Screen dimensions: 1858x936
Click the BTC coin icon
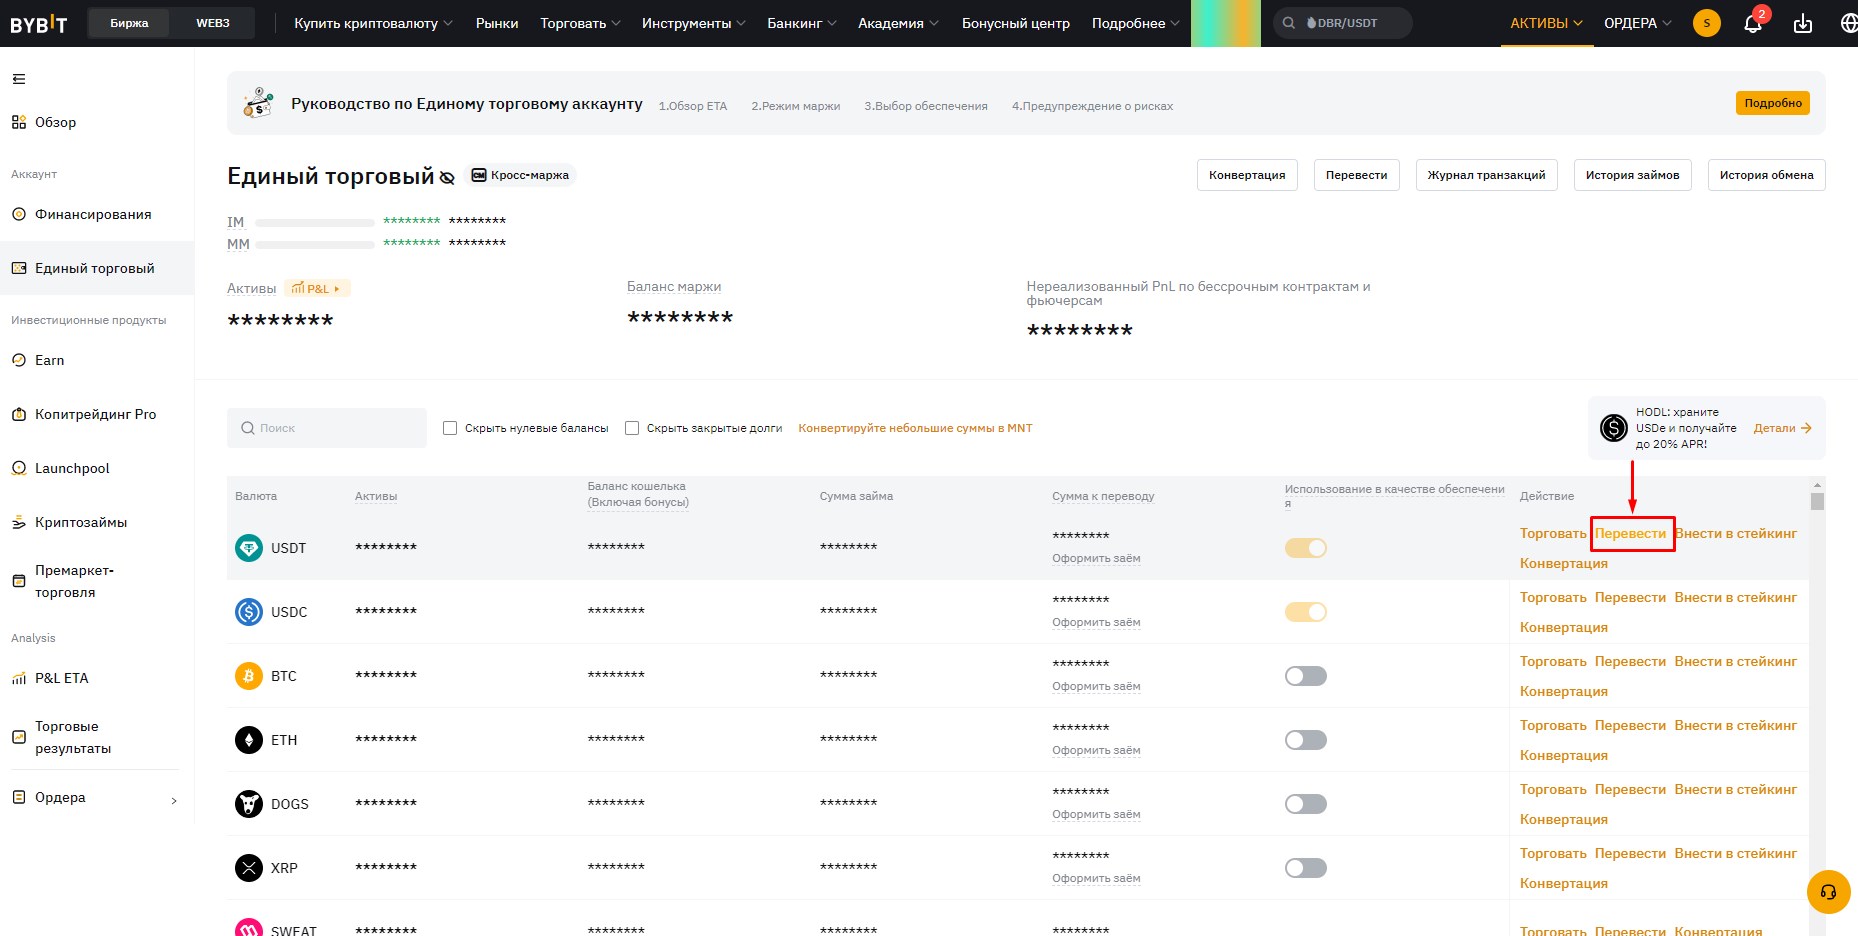click(x=249, y=676)
